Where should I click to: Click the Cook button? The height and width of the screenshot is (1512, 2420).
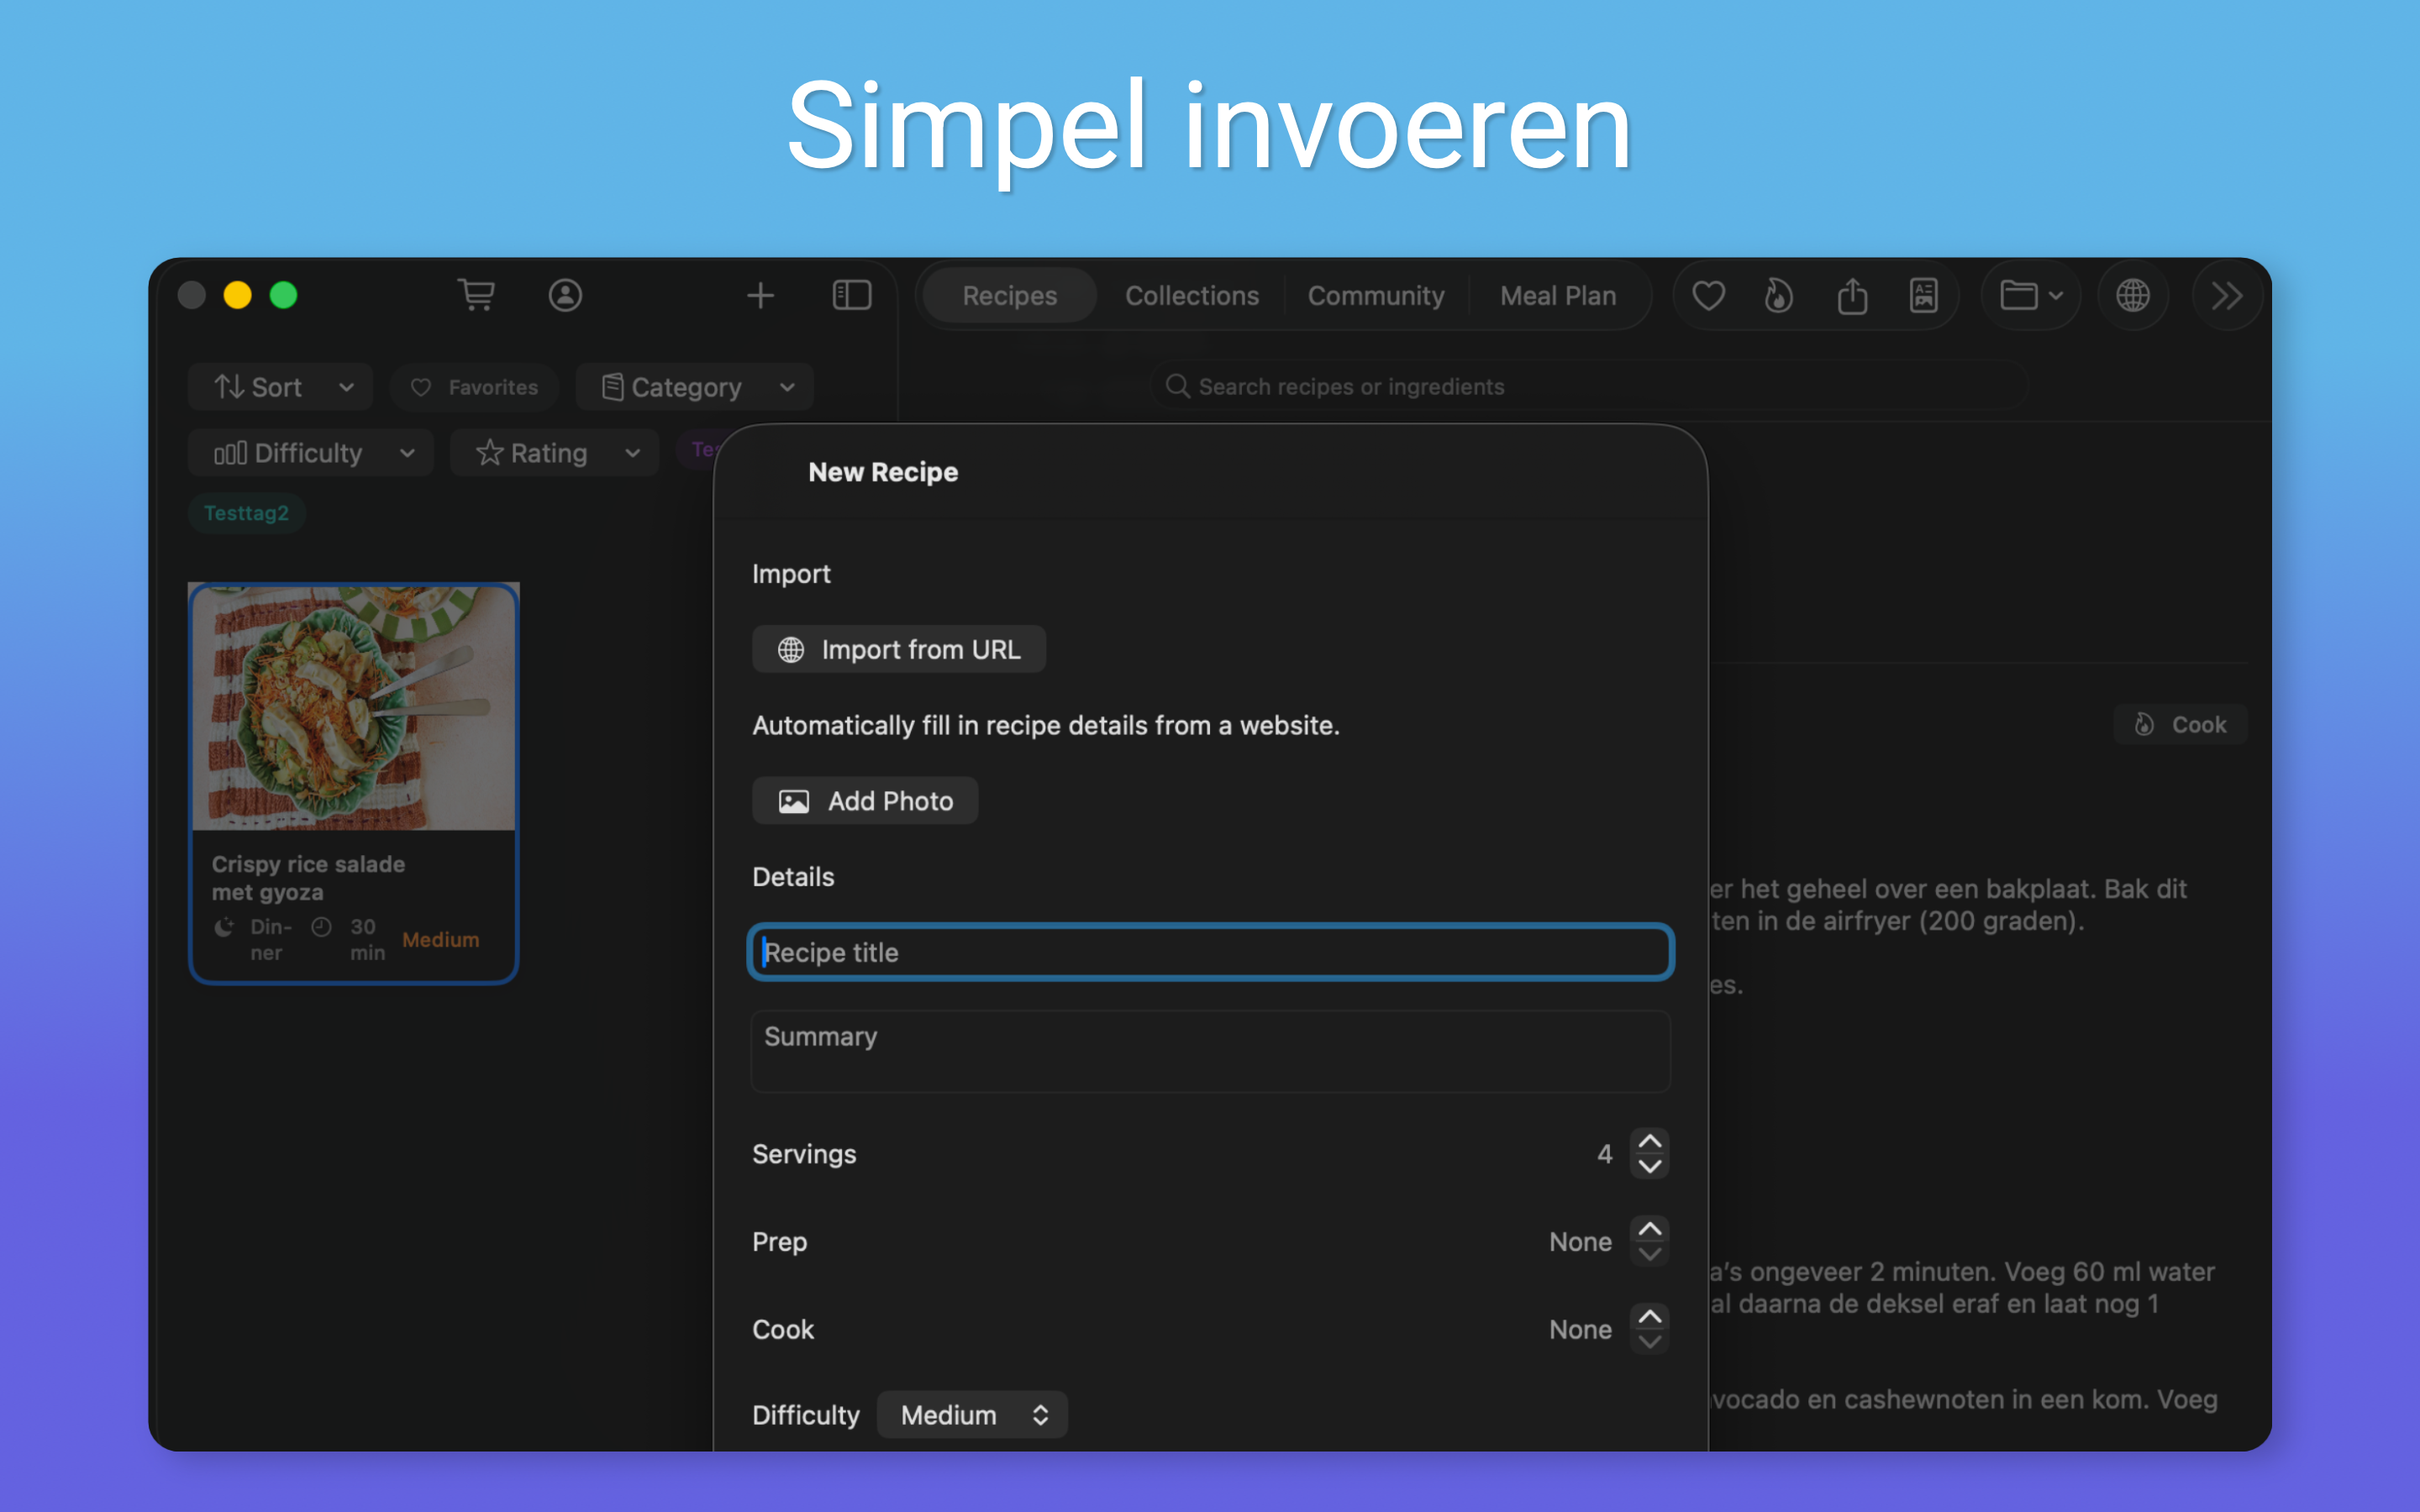click(2180, 724)
